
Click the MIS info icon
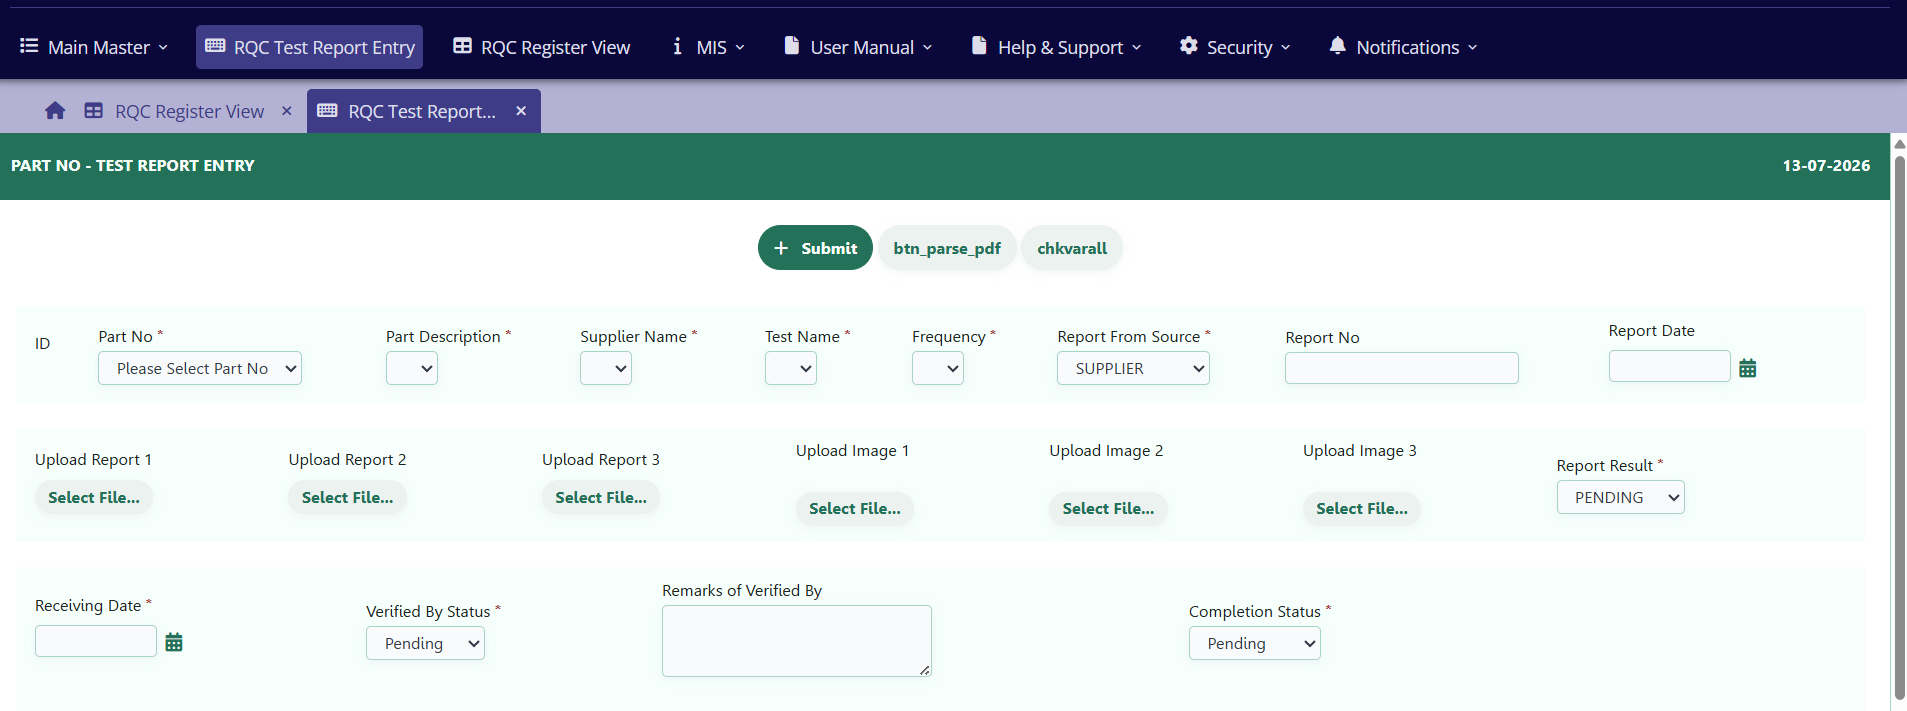pos(677,46)
